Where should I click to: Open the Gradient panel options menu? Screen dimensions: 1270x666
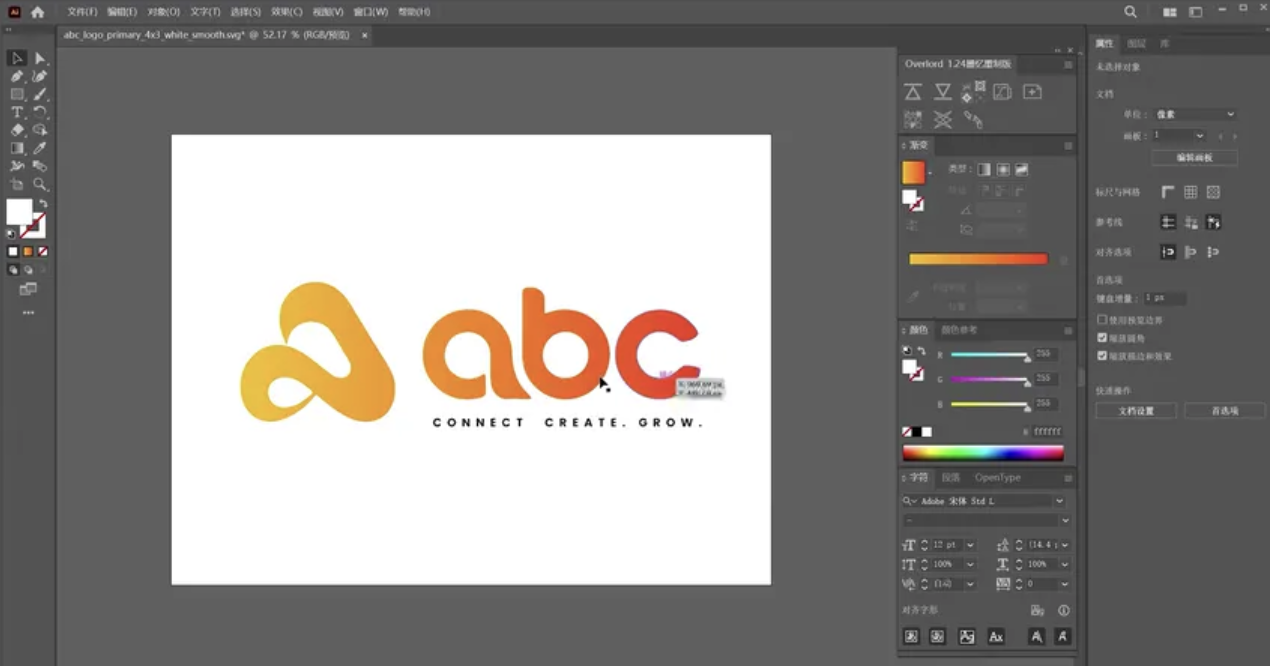pos(1067,146)
